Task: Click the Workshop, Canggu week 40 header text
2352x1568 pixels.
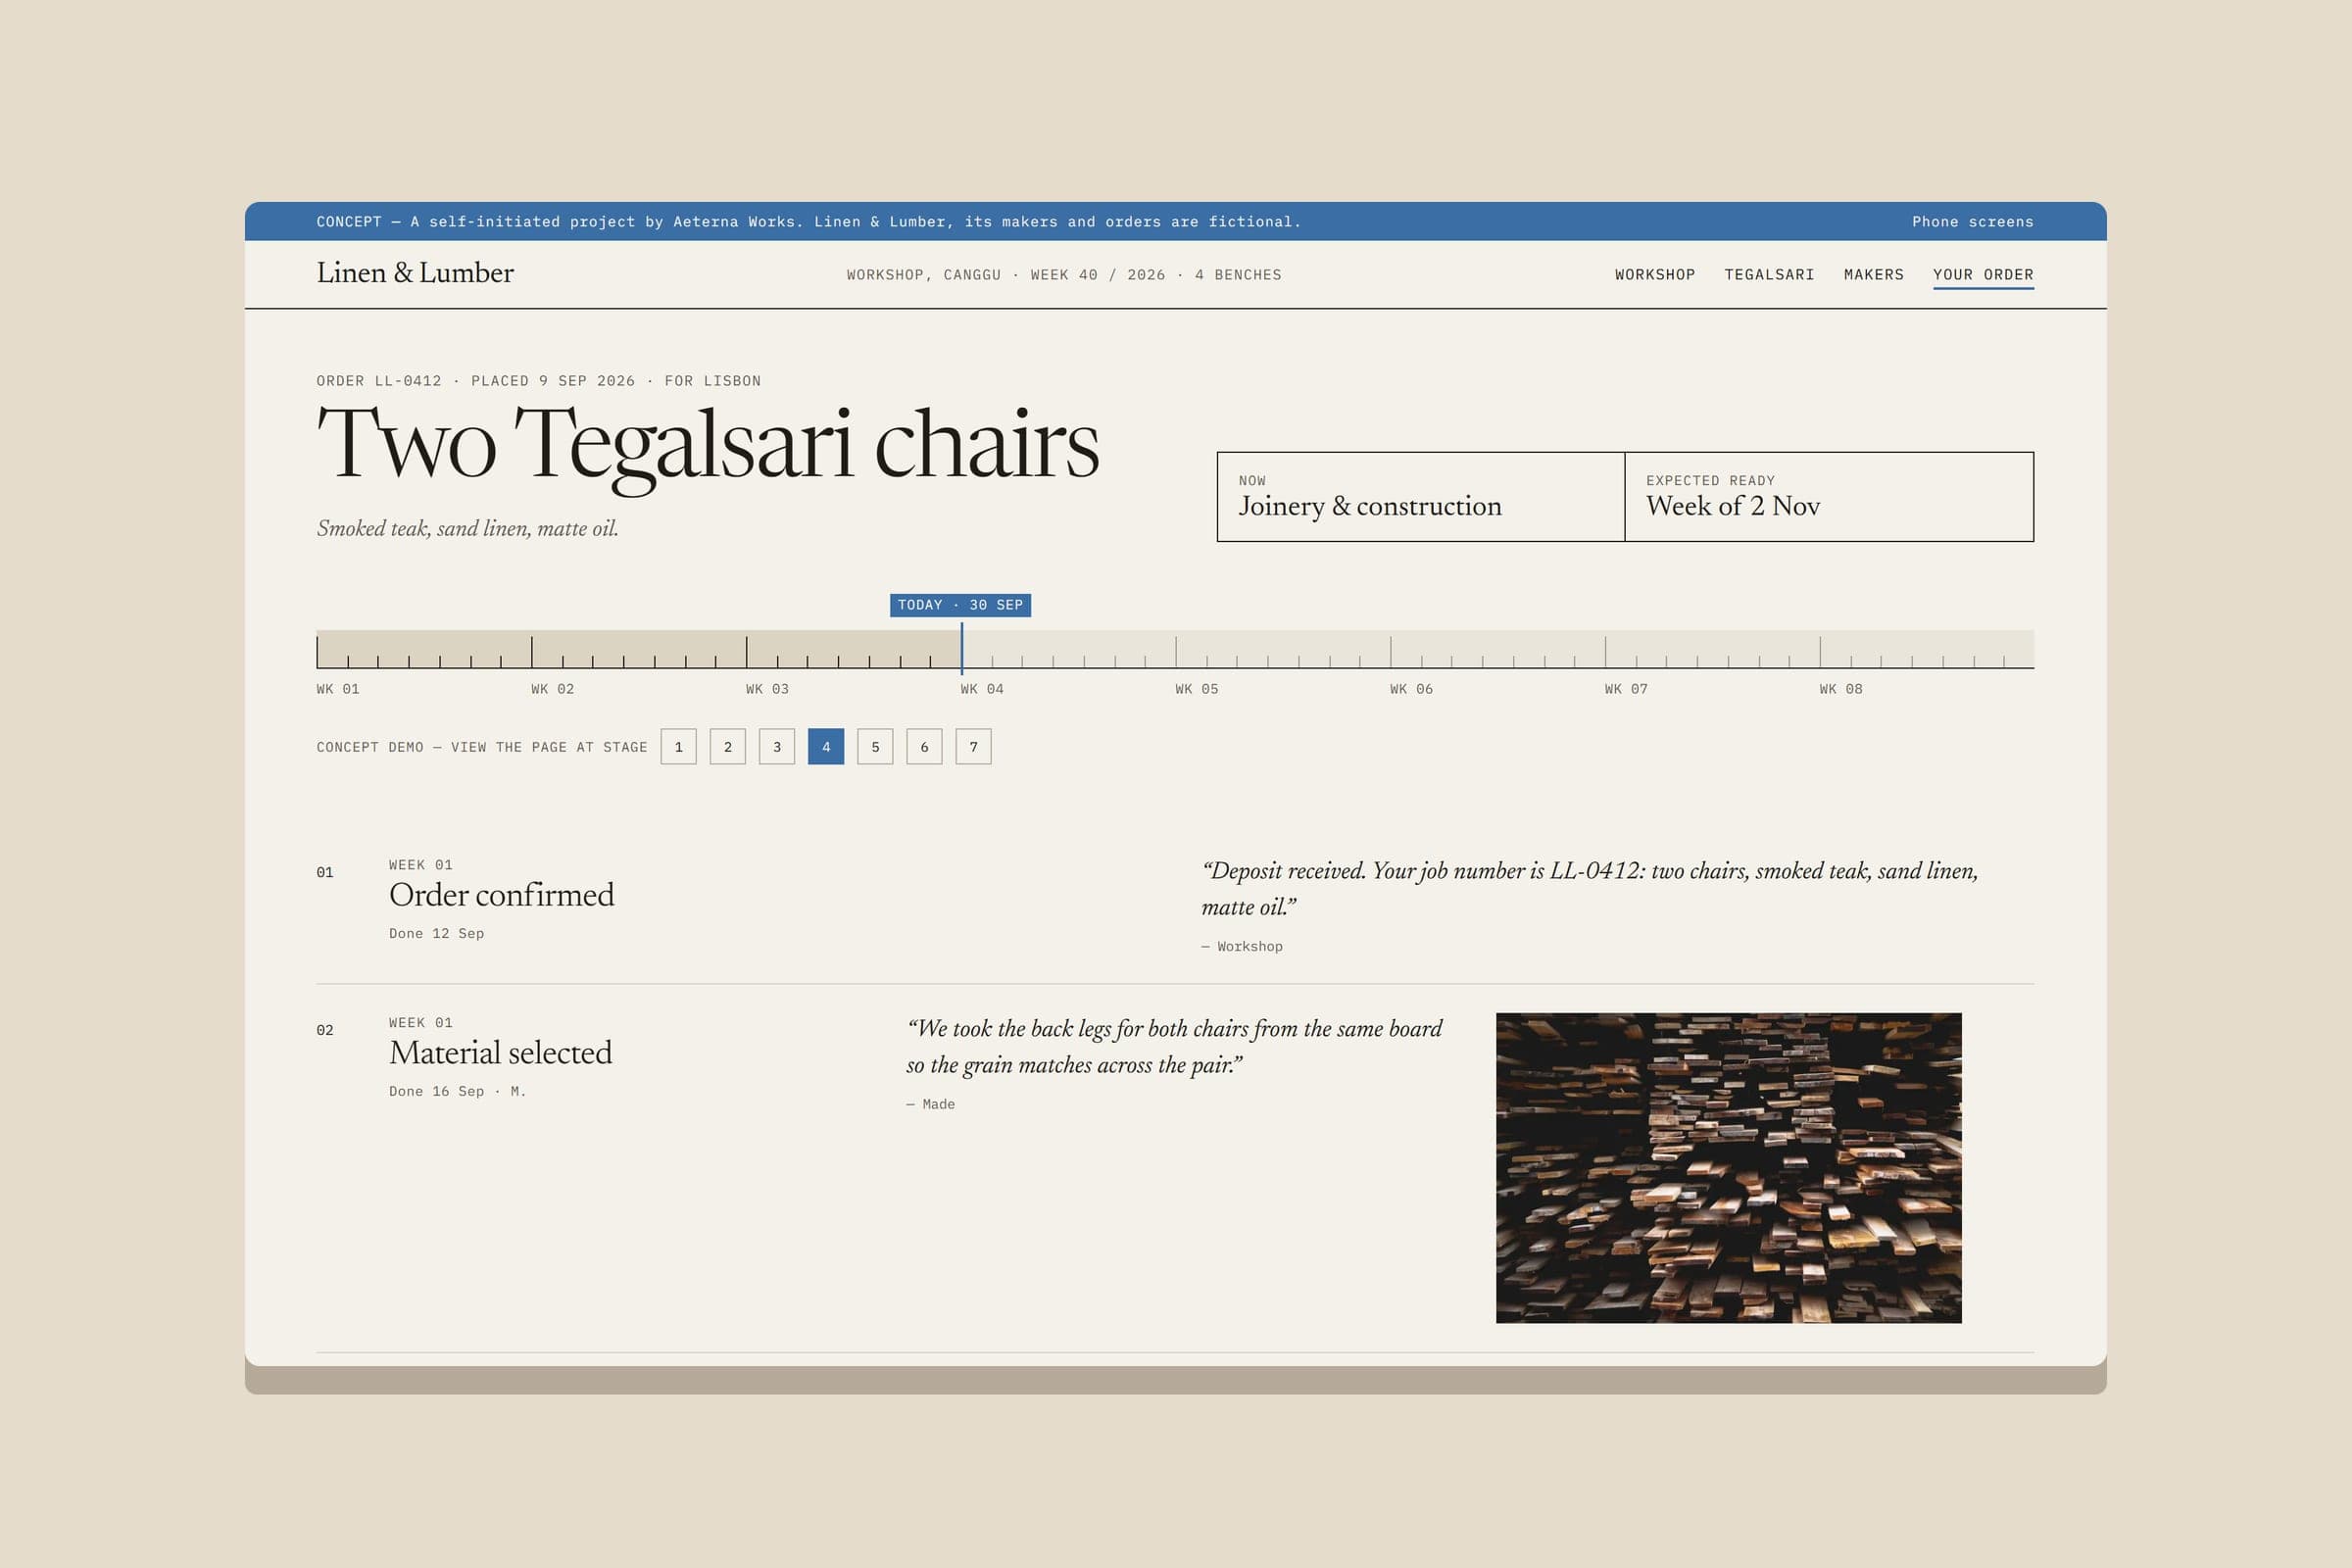Action: pos(1063,275)
